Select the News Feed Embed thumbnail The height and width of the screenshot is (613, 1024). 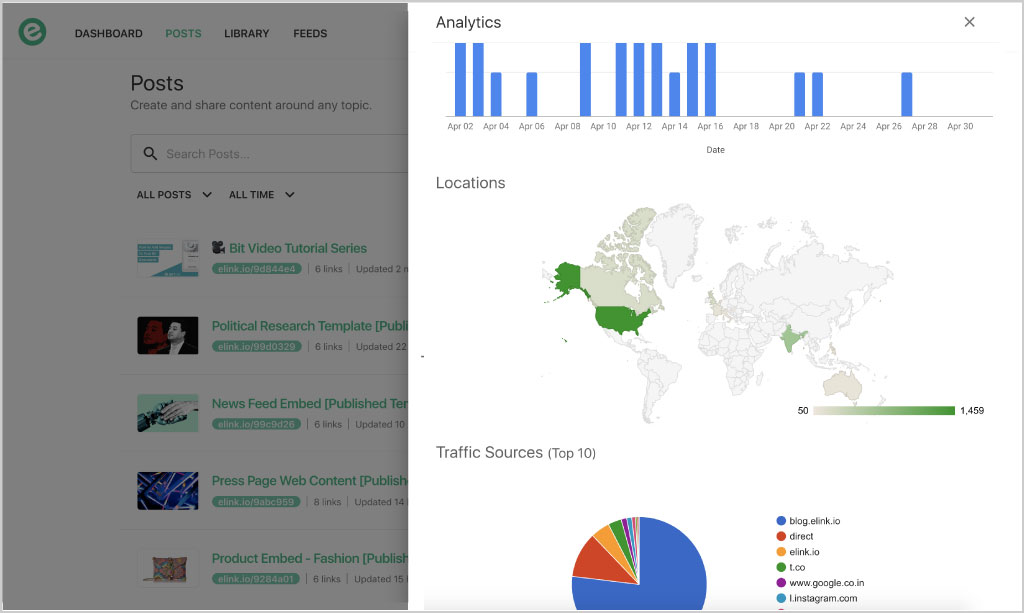[x=168, y=413]
